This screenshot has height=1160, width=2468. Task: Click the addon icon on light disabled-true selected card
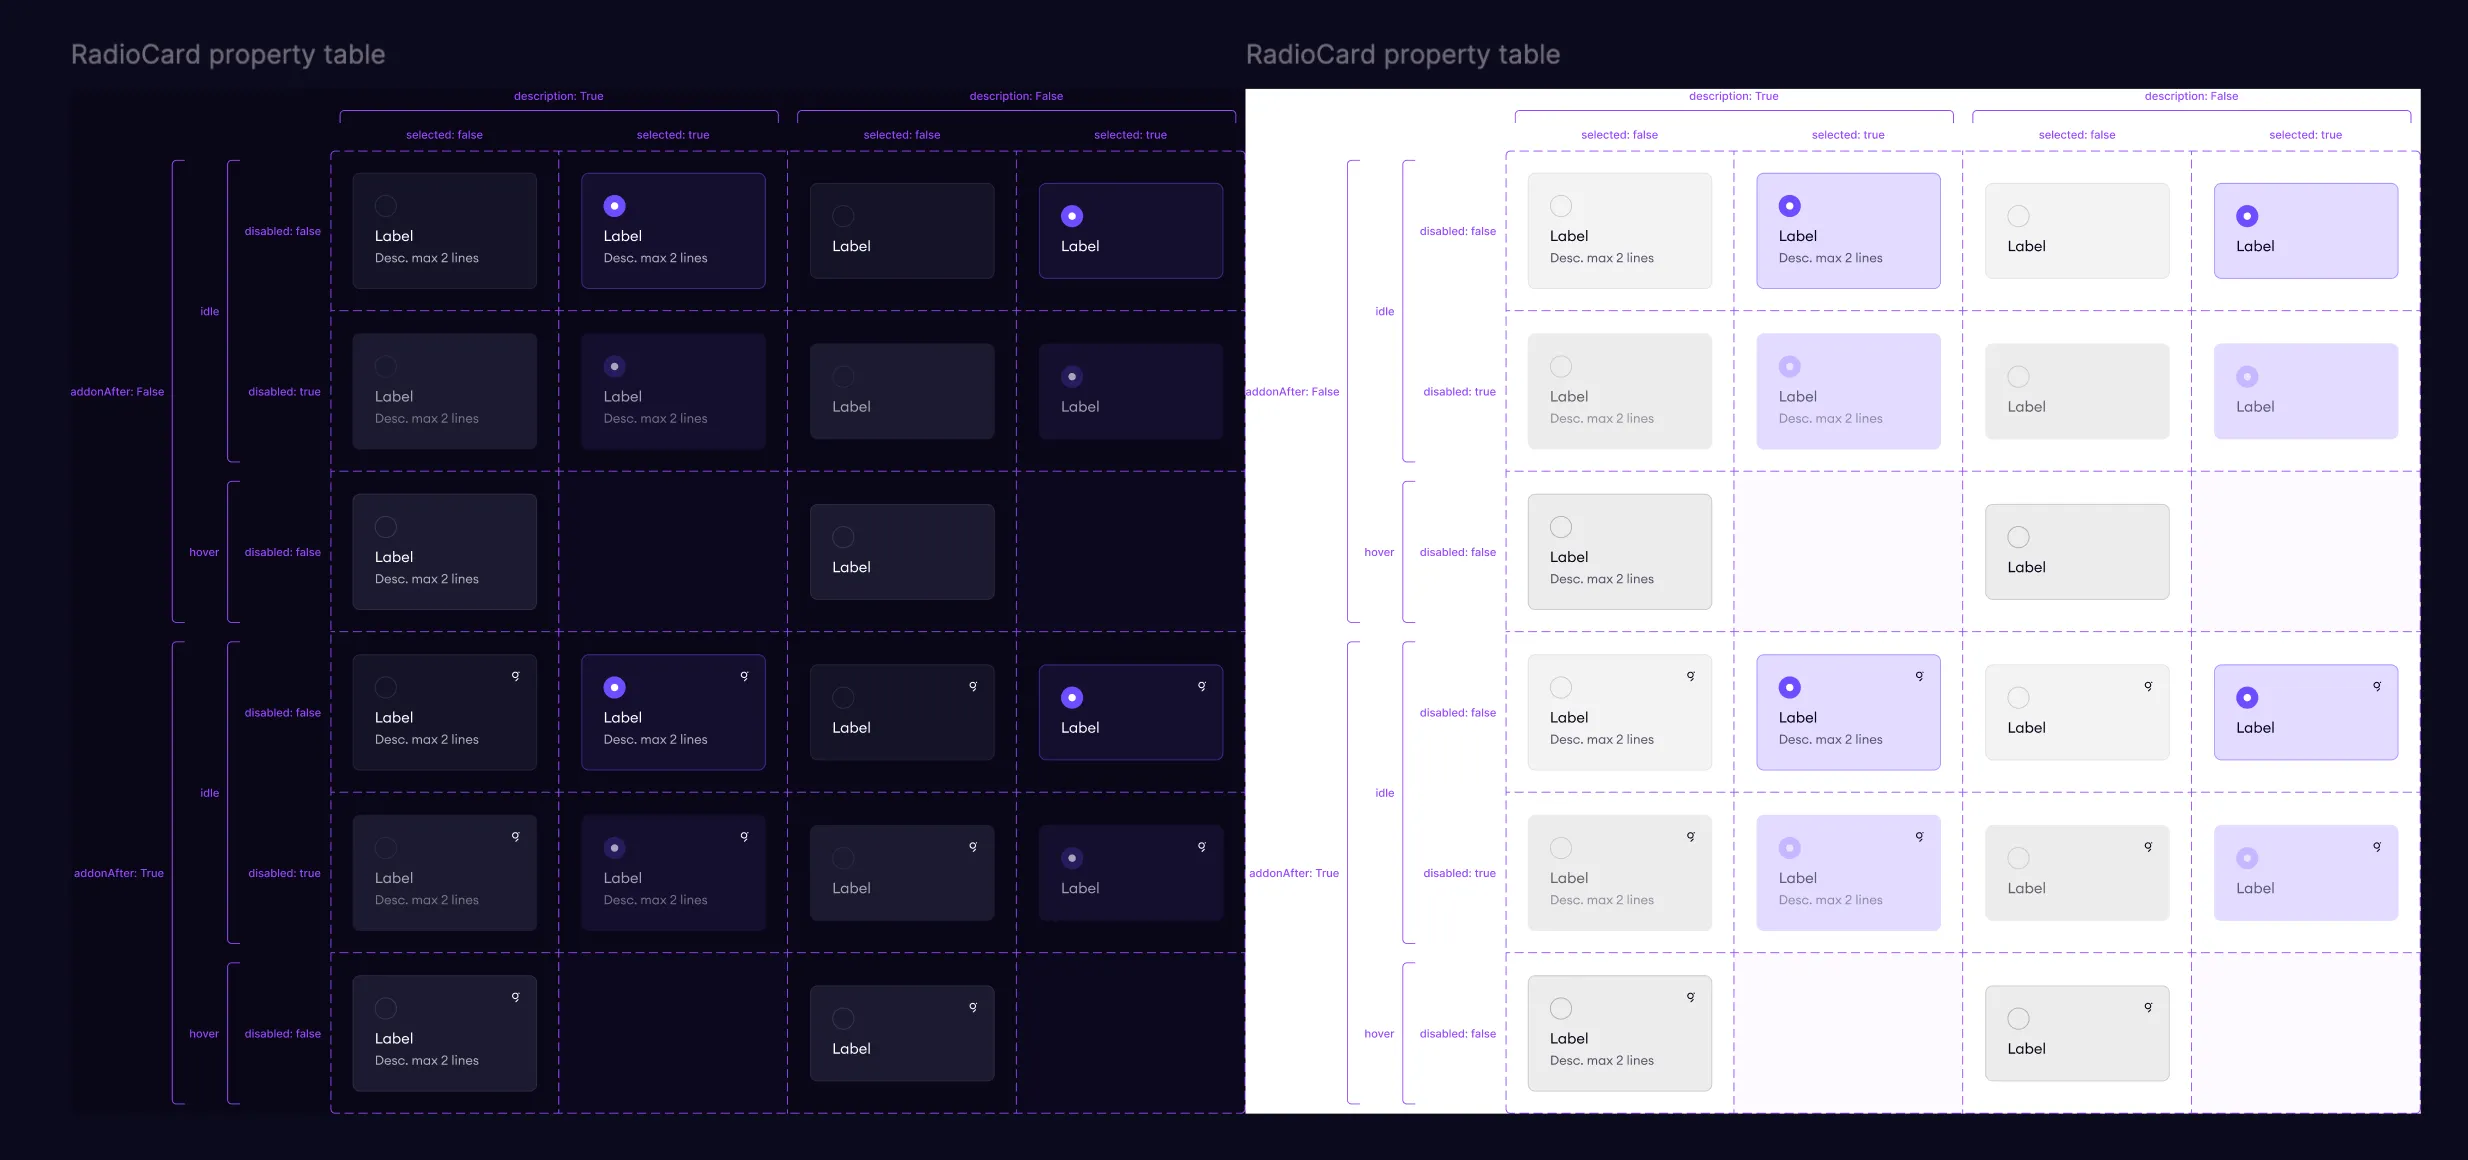pos(1919,836)
